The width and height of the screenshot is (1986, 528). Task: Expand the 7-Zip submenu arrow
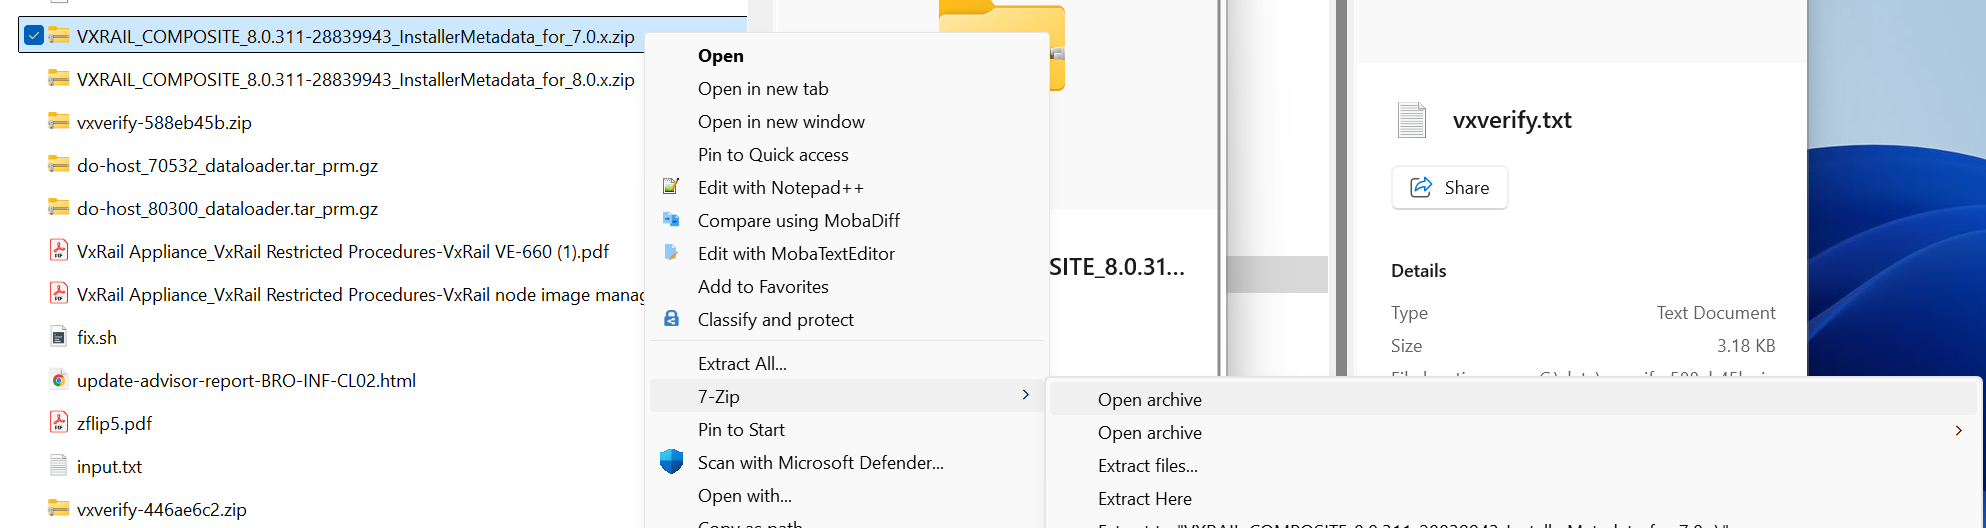click(1026, 395)
